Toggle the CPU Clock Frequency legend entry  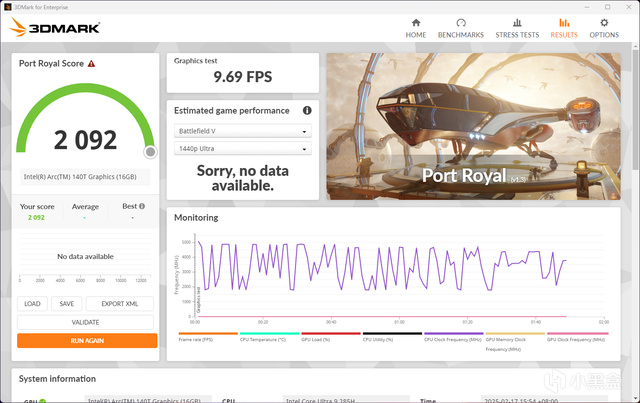point(453,339)
